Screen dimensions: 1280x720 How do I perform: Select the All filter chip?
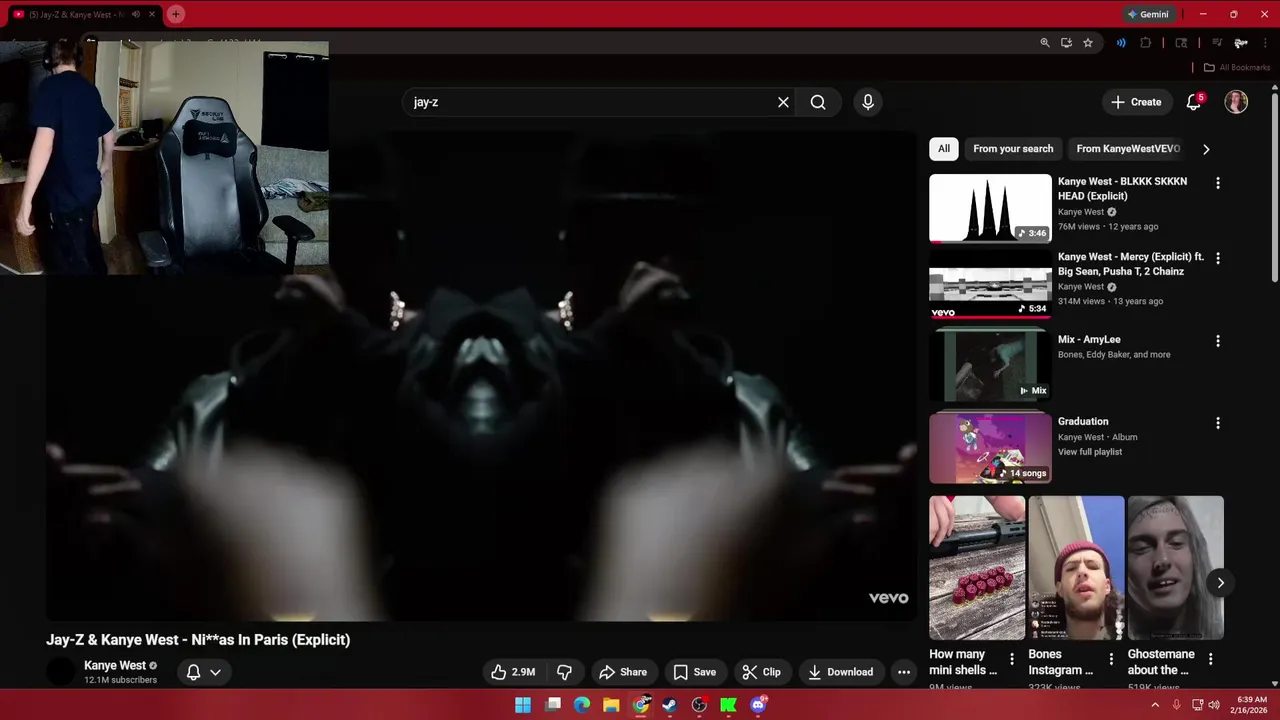[944, 149]
